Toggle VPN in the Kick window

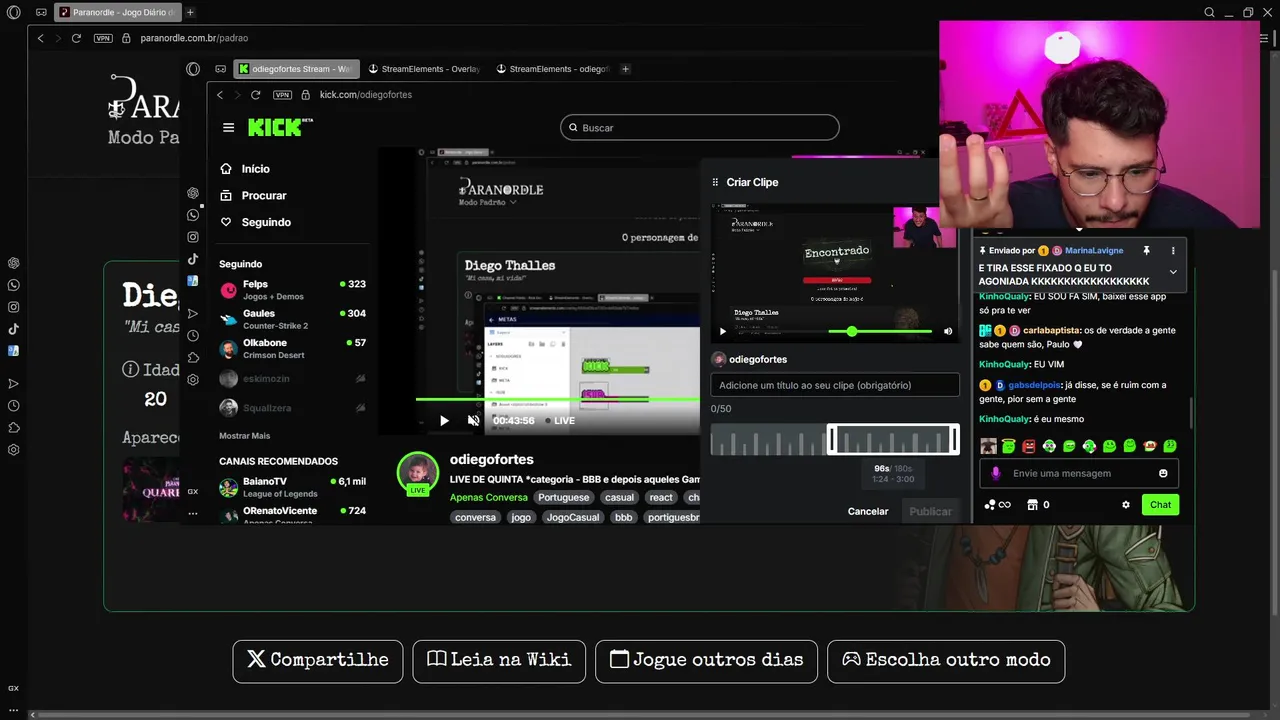(282, 95)
